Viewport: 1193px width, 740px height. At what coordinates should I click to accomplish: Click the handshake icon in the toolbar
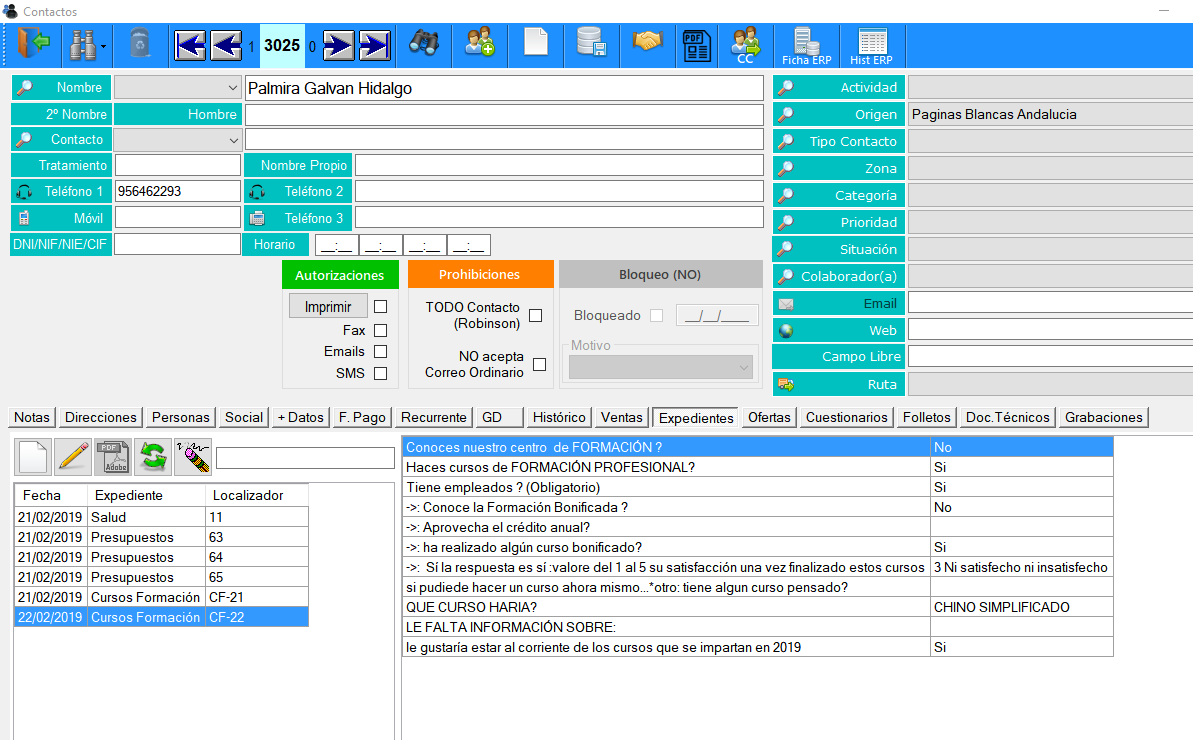pos(647,41)
